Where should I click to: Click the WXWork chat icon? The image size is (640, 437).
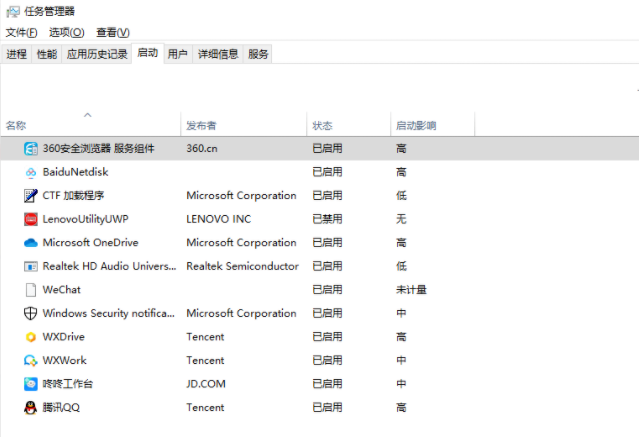(x=31, y=361)
